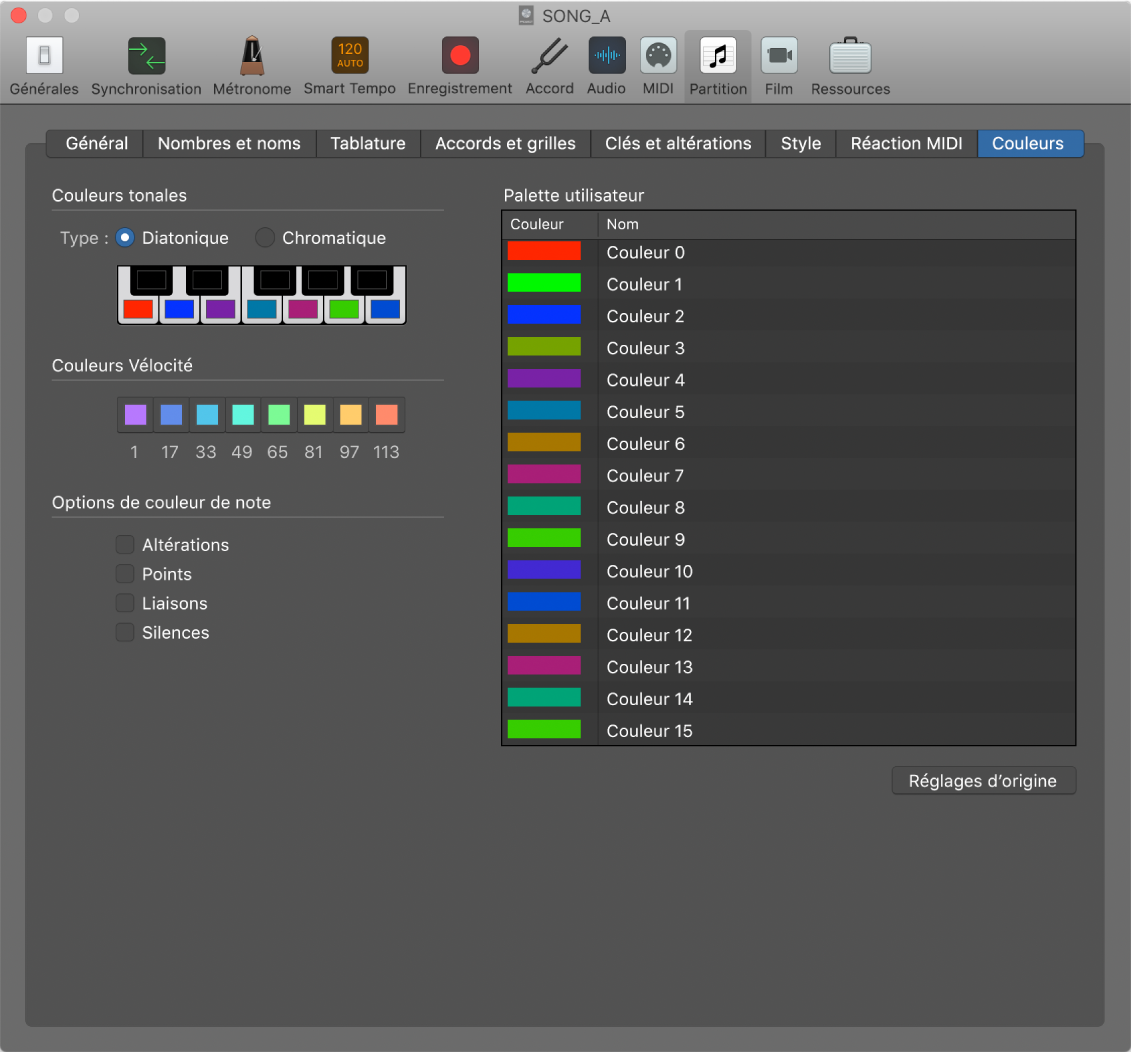Click the Réglages d'origine button
Image resolution: width=1131 pixels, height=1053 pixels.
983,781
